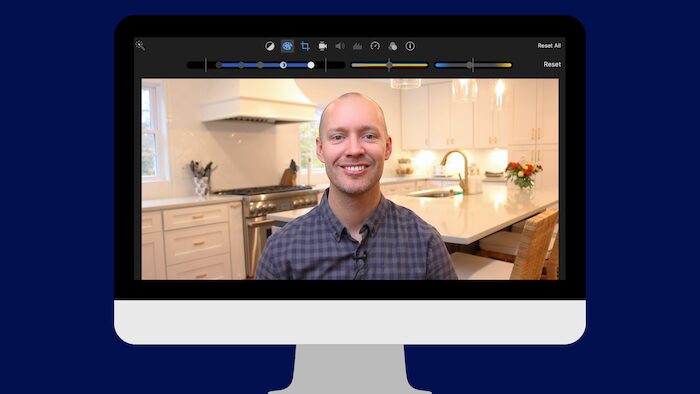The image size is (700, 394).
Task: Click the second gray handle on the blue slider
Action: (241, 65)
